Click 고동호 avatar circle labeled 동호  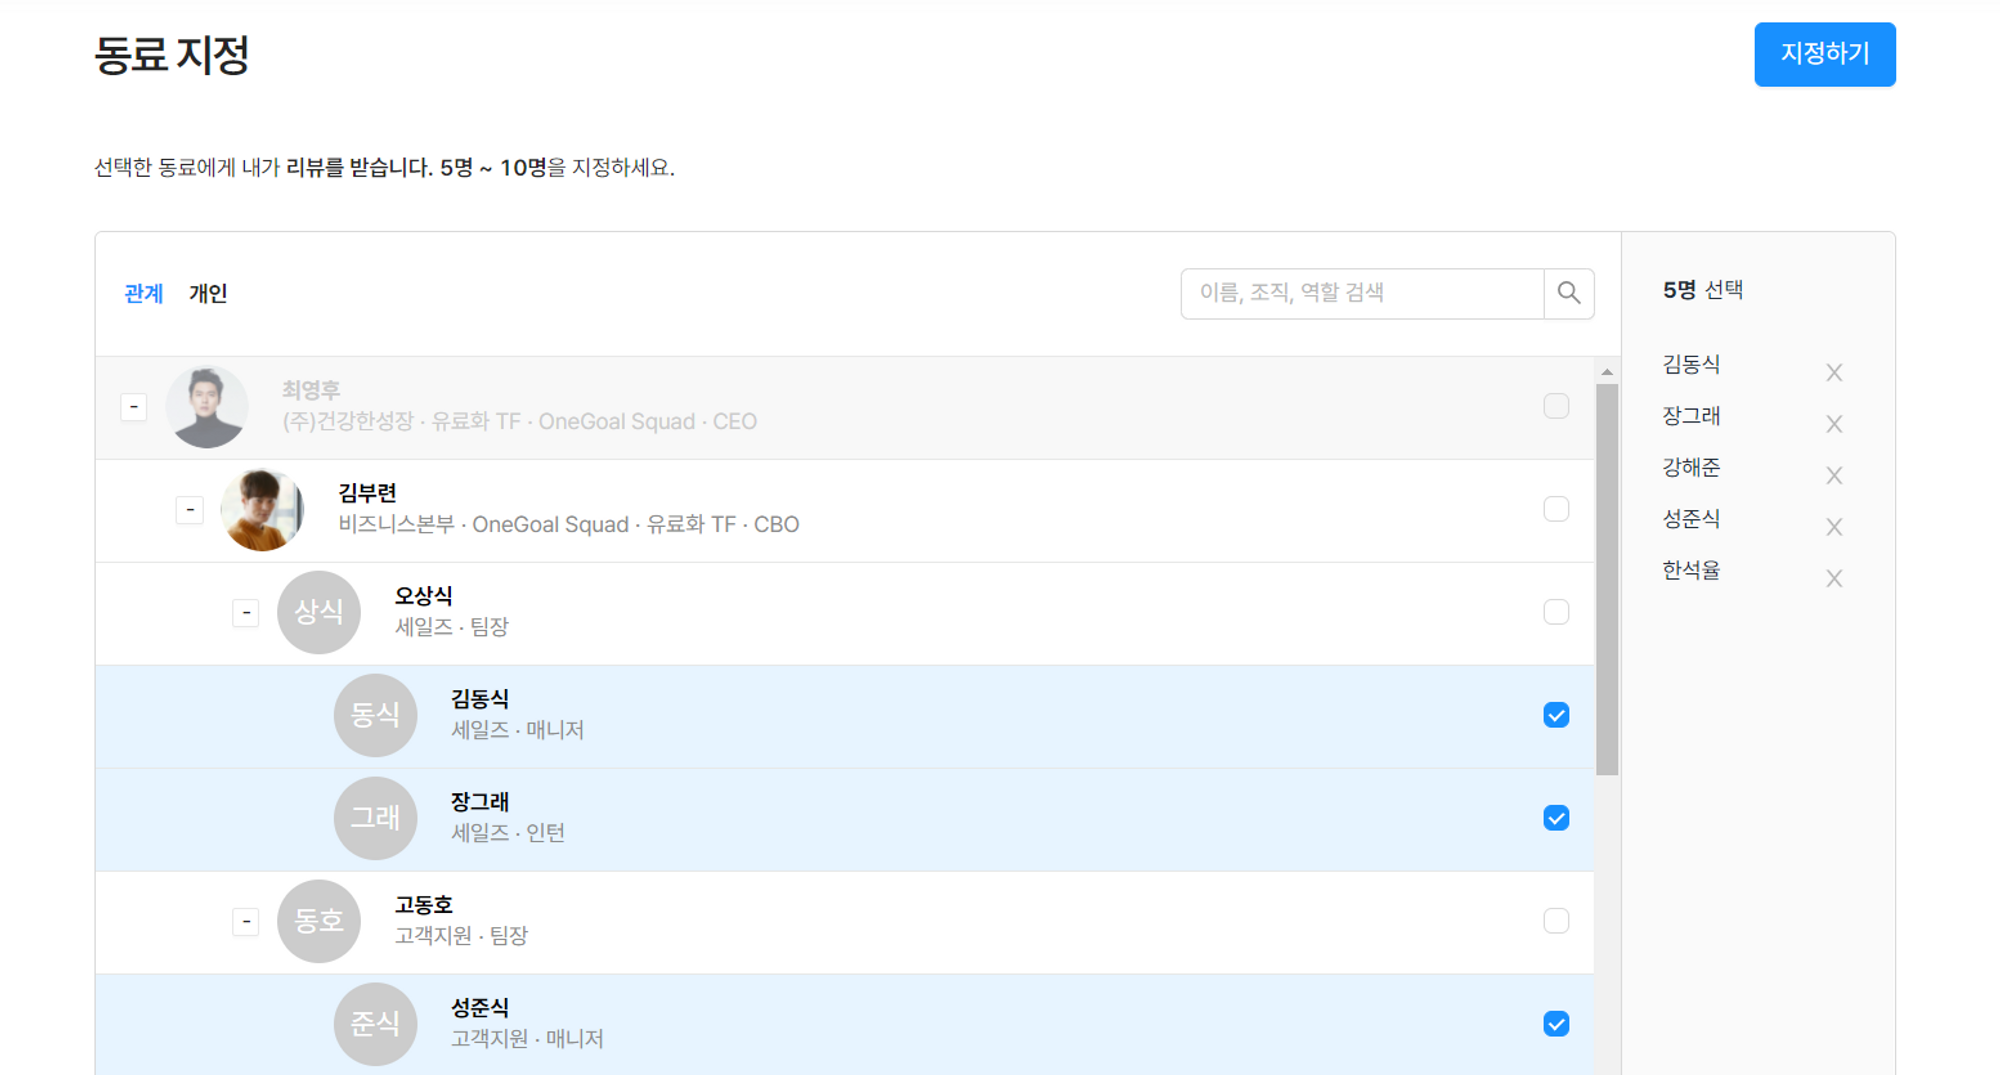[319, 921]
